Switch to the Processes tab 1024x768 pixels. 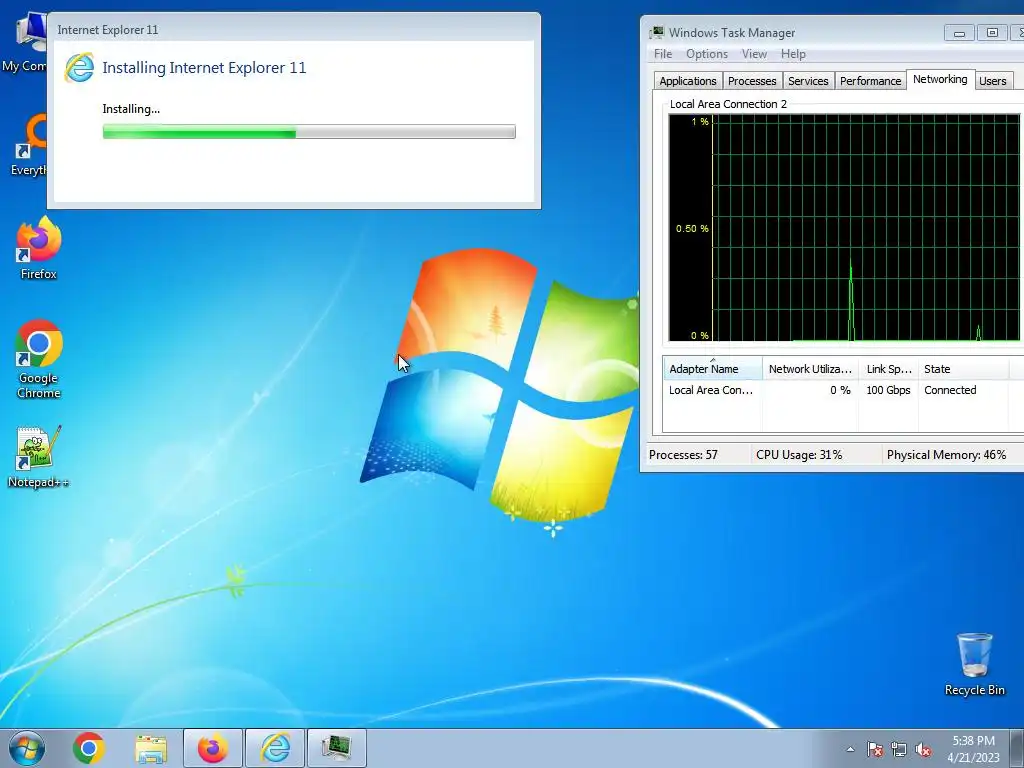(752, 81)
